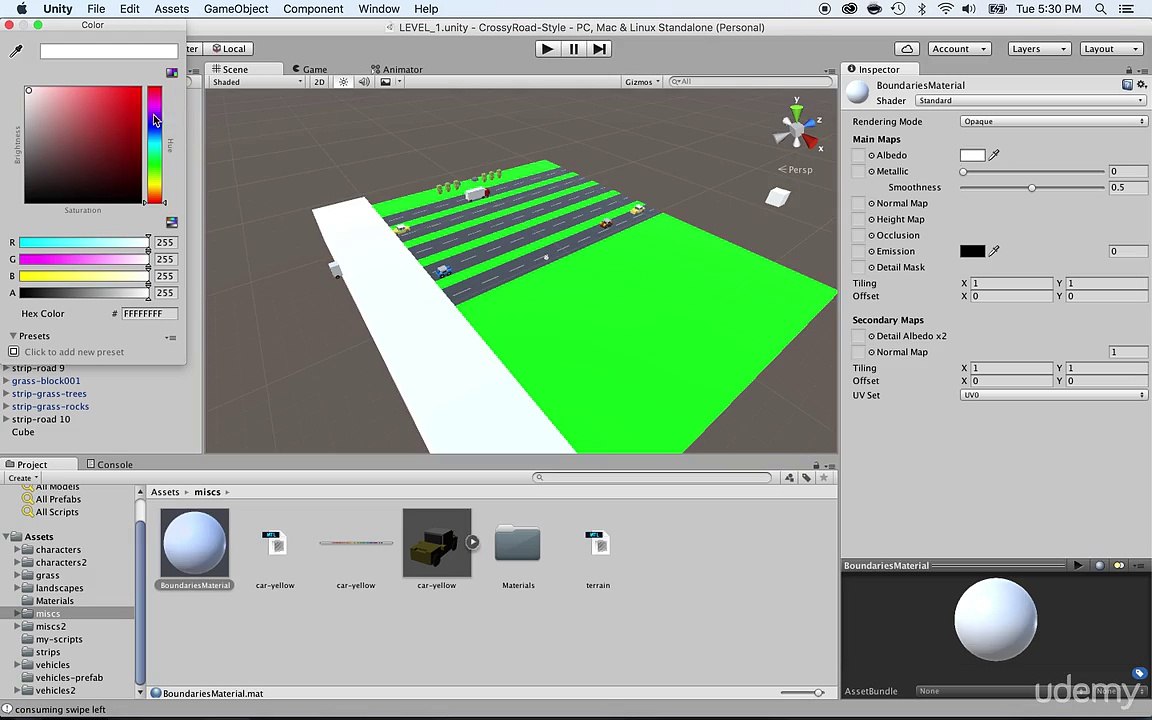
Task: Open macOS Wi-Fi status menu
Action: pyautogui.click(x=946, y=9)
